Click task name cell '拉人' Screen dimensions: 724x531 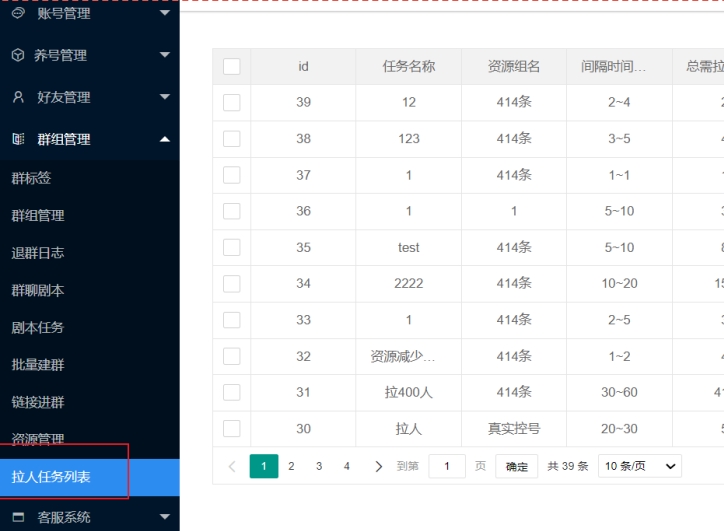click(x=409, y=428)
